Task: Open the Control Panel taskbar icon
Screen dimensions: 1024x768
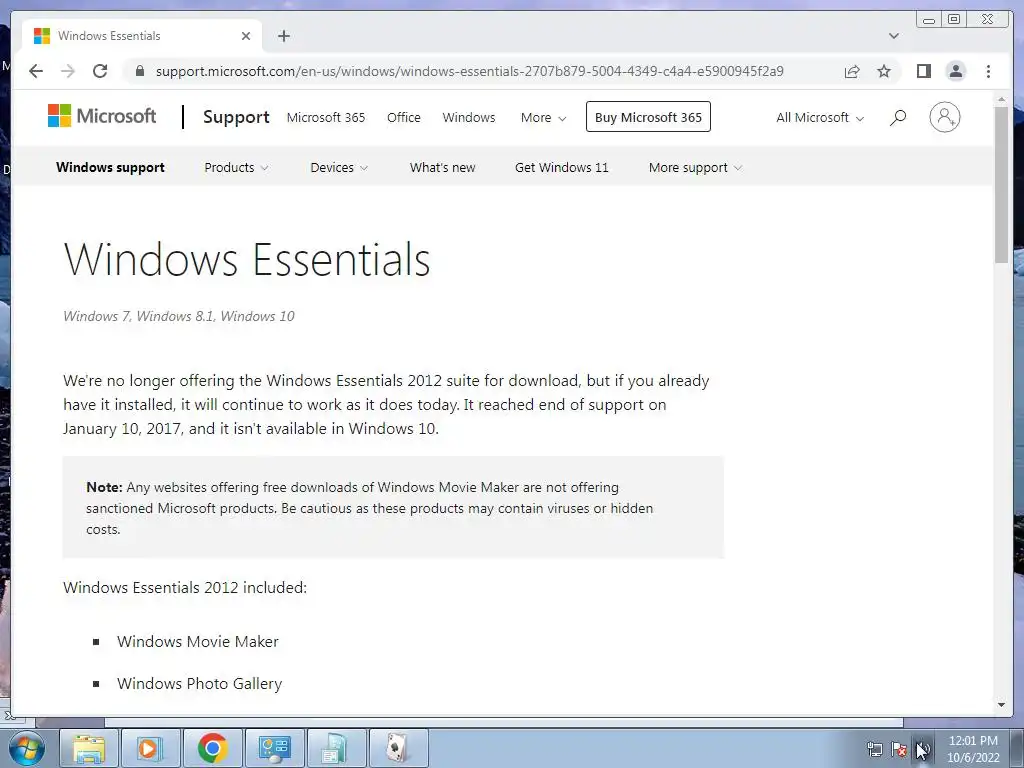Action: click(x=274, y=748)
